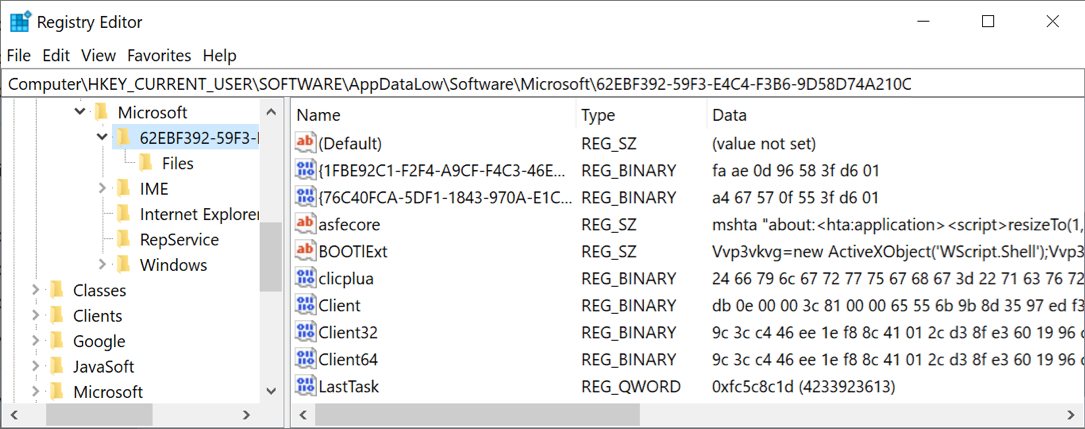The height and width of the screenshot is (429, 1085).
Task: Select the Client64 value name
Action: 348,359
